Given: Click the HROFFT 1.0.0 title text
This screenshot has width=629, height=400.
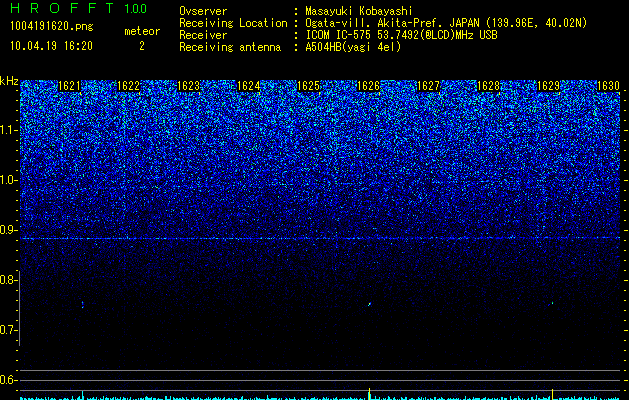Looking at the screenshot, I should click(x=78, y=8).
